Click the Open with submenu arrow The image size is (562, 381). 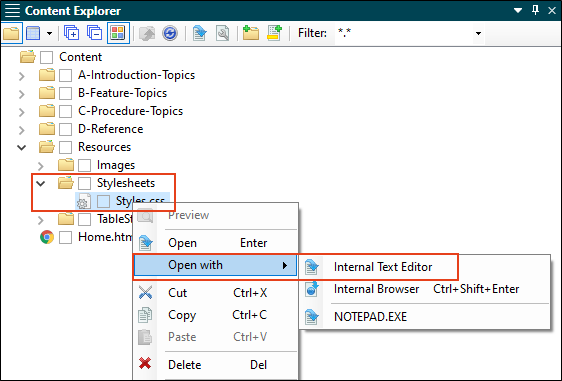coord(285,265)
